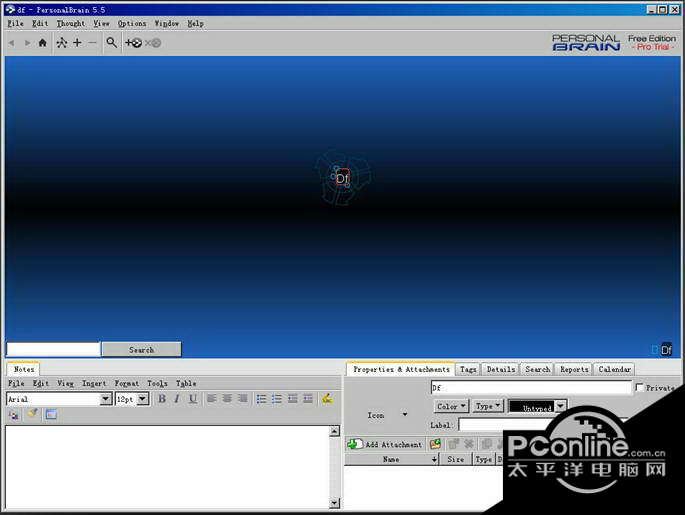Open the Thought menu

click(x=71, y=24)
